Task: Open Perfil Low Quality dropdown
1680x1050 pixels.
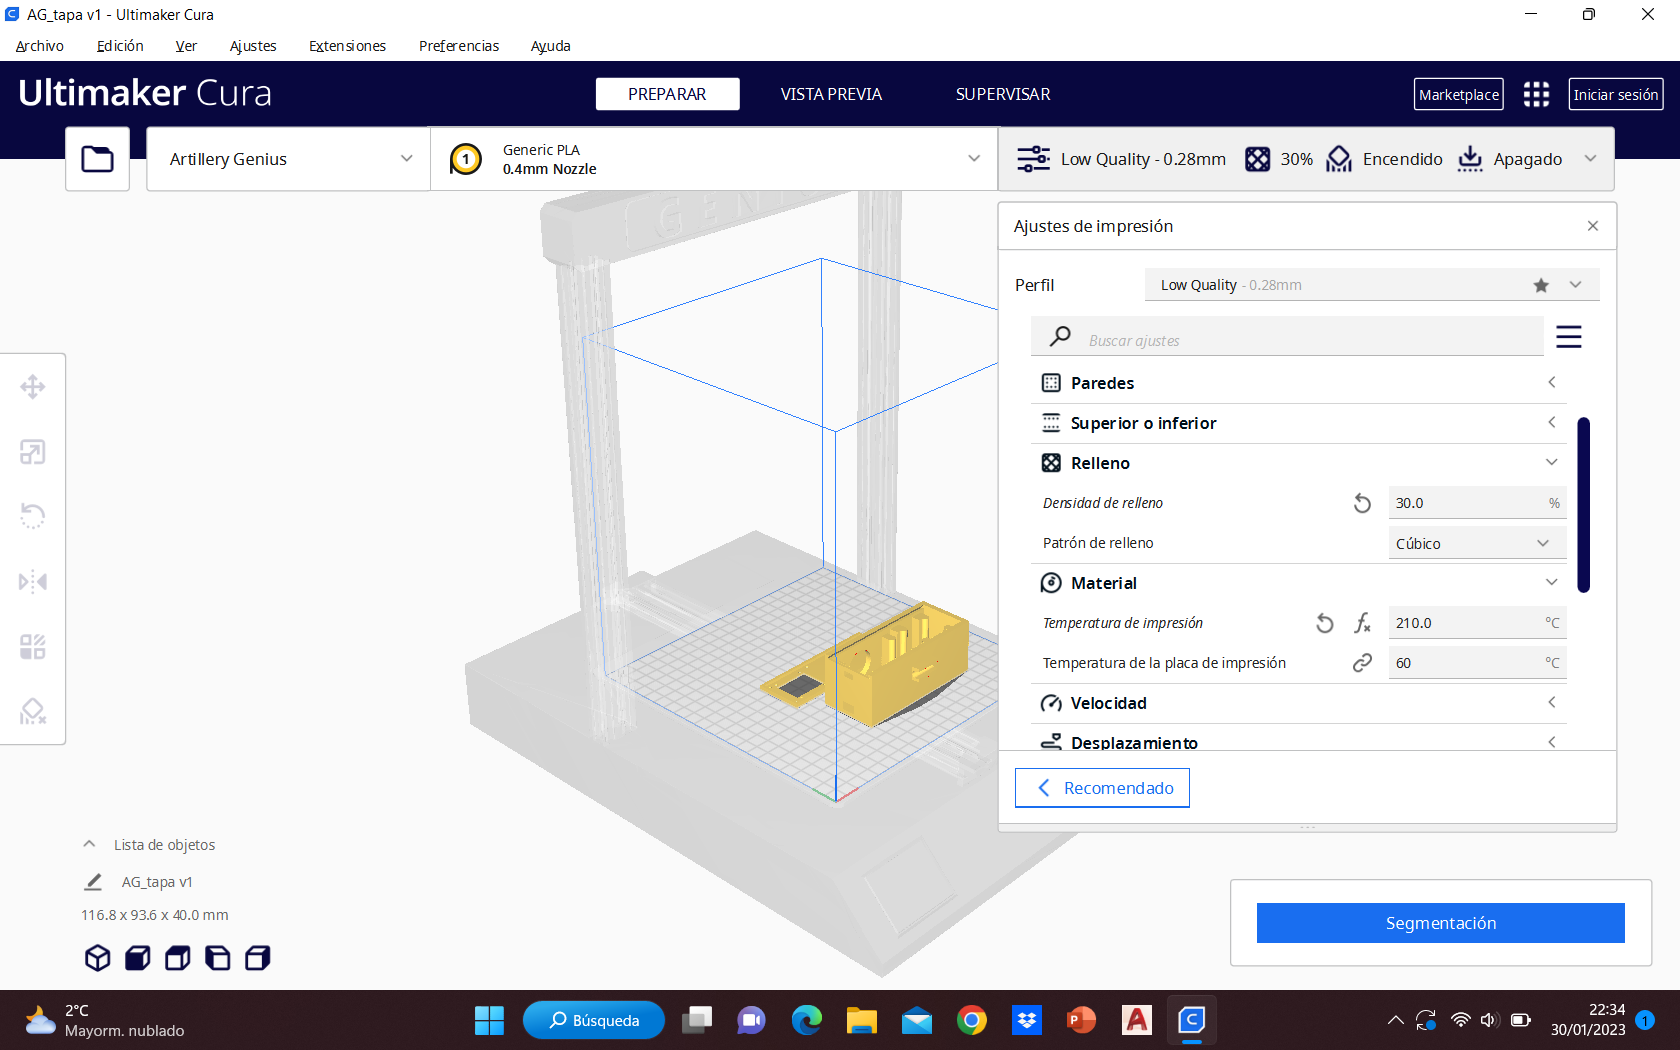Action: coord(1372,285)
